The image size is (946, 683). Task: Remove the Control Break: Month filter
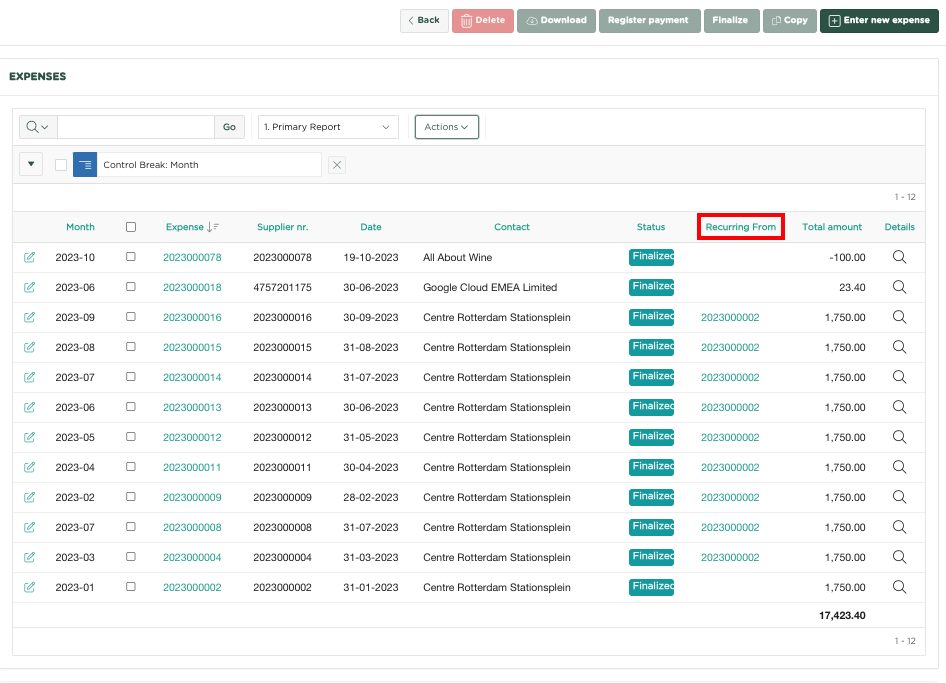337,165
